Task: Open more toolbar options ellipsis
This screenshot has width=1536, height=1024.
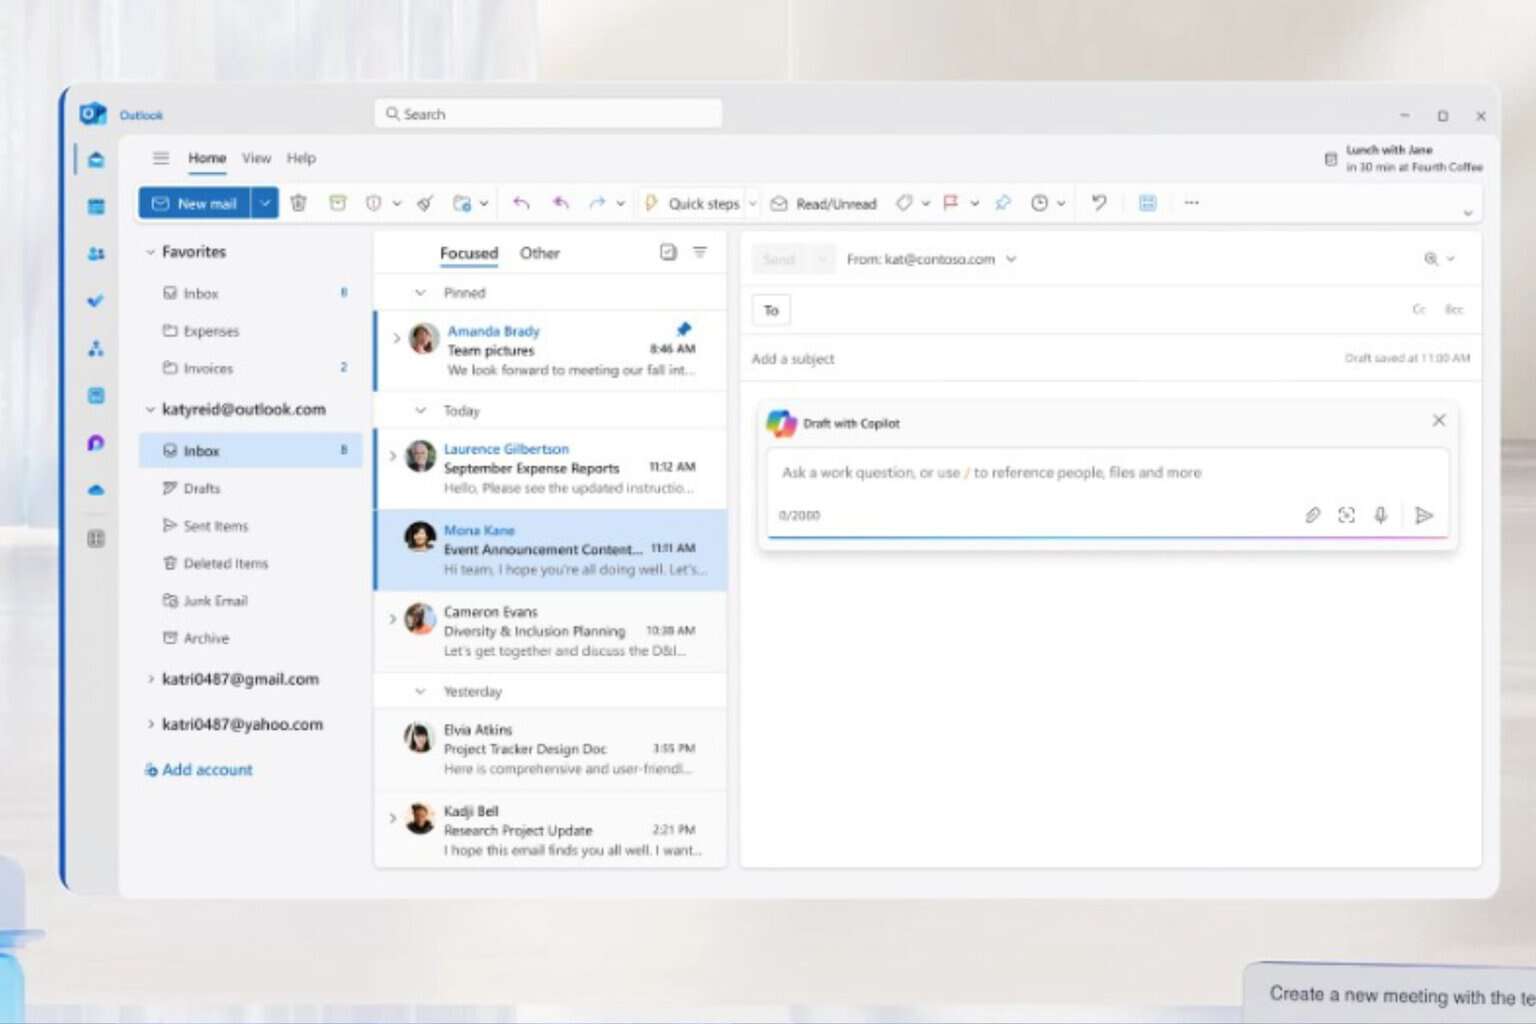Action: coord(1191,203)
